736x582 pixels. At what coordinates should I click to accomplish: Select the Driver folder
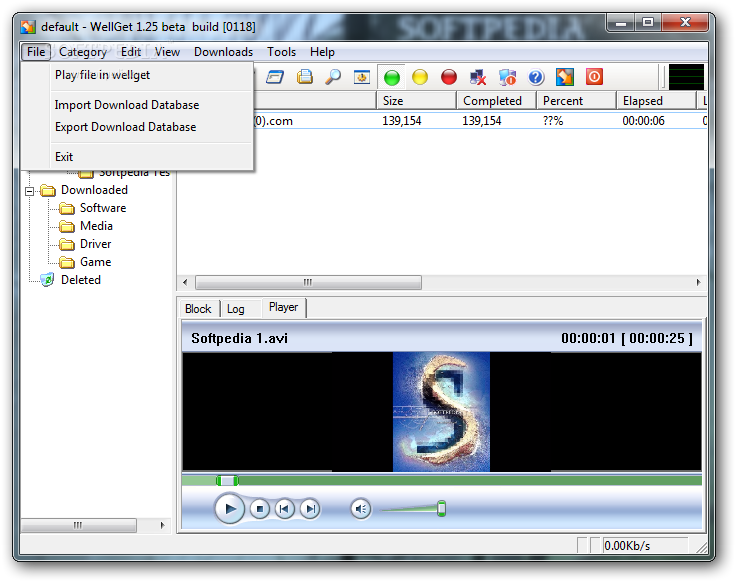[96, 244]
